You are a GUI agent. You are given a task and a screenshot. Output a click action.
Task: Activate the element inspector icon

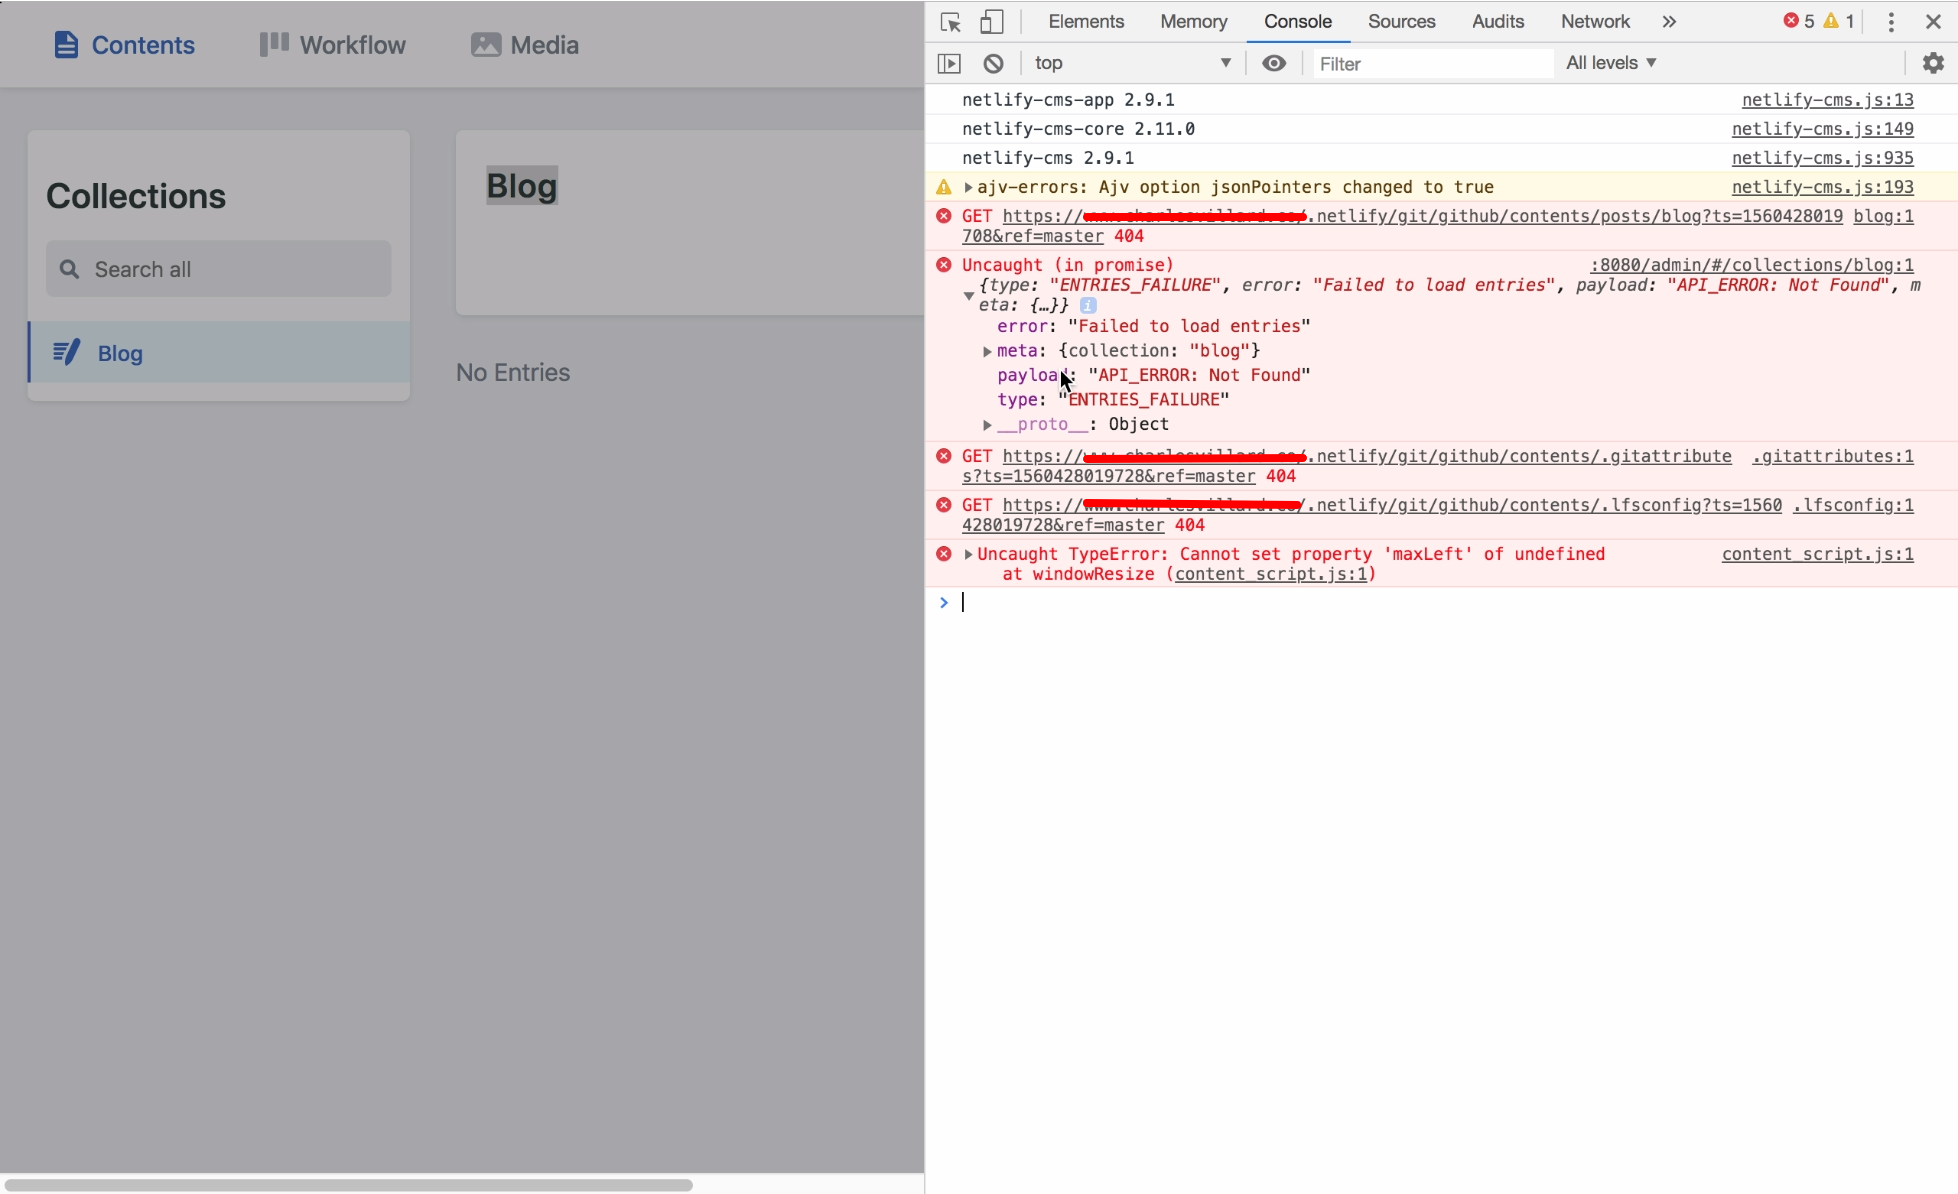(x=950, y=22)
